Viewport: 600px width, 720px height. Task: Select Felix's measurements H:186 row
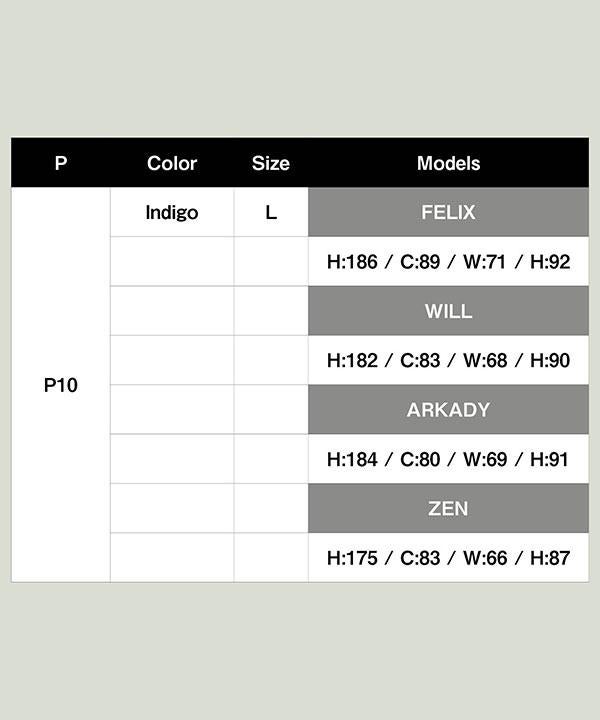pyautogui.click(x=449, y=262)
